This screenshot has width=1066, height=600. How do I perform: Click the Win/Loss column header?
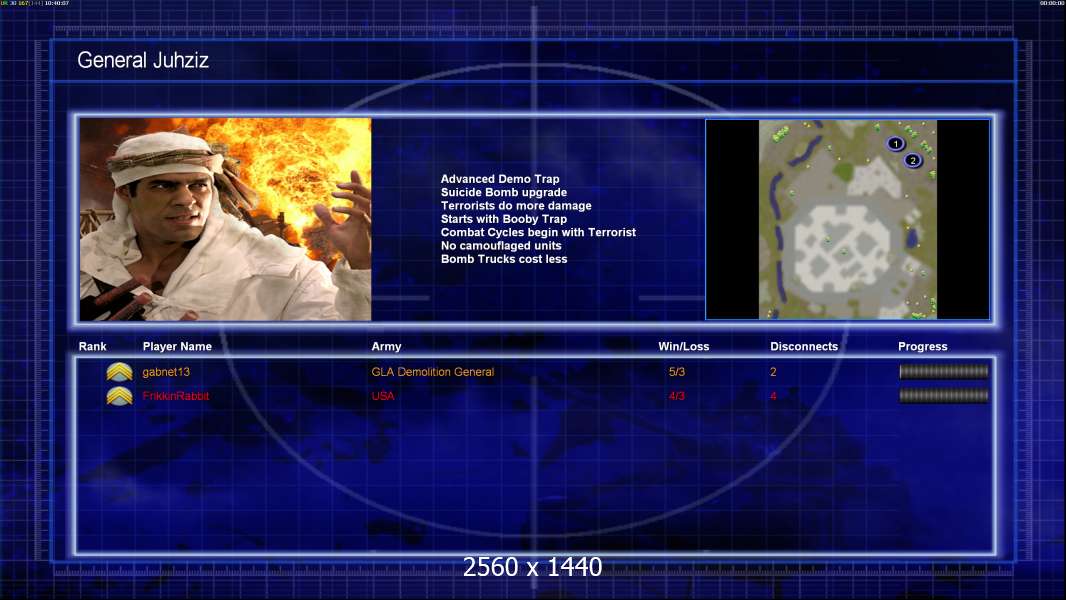683,347
